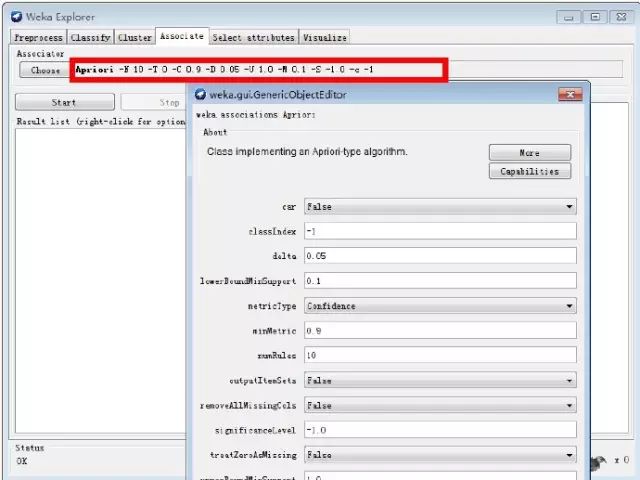Image resolution: width=640 pixels, height=480 pixels.
Task: Switch to the Preprocess tab
Action: [x=38, y=38]
